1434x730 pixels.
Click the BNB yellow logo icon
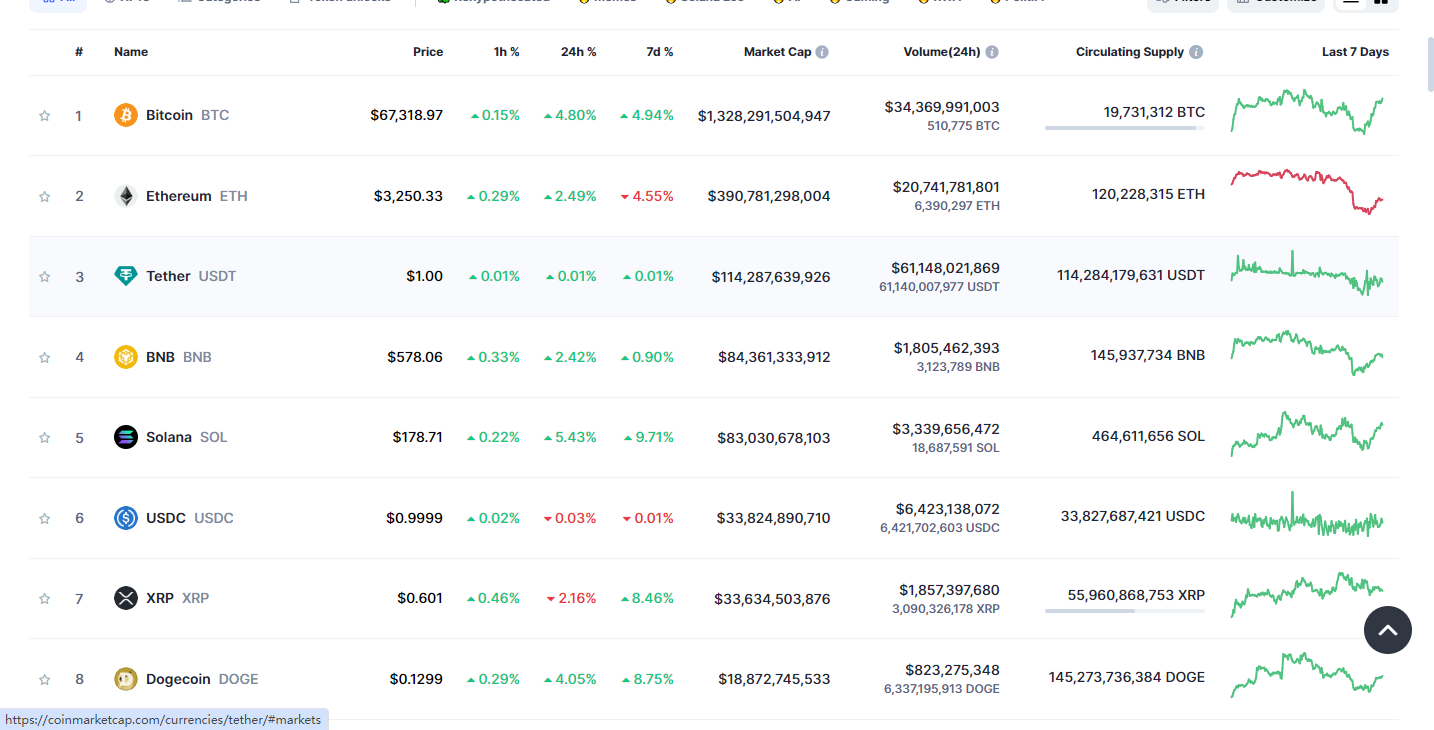tap(125, 357)
